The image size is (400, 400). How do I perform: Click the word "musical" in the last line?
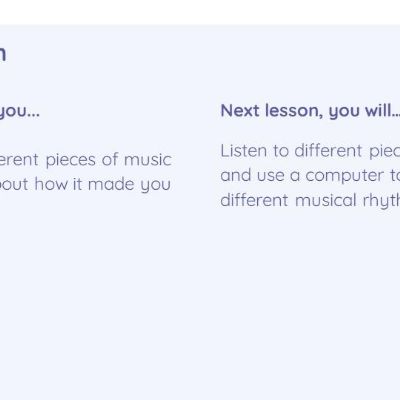pos(326,200)
